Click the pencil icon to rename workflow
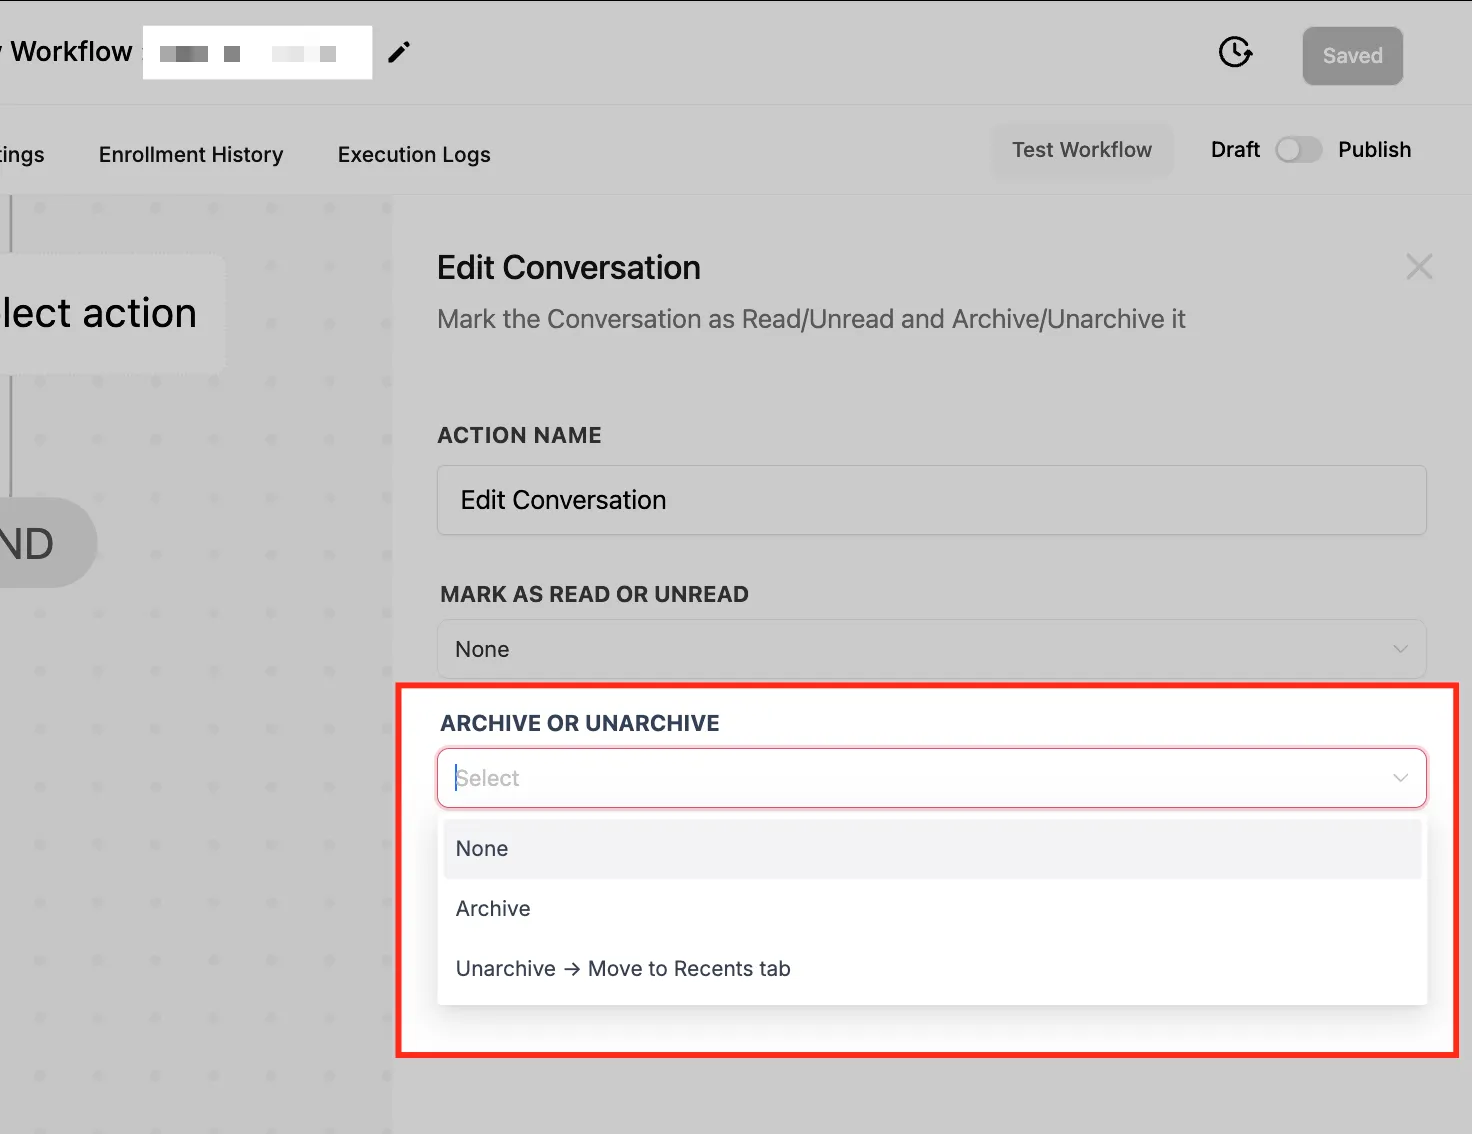 [x=399, y=52]
